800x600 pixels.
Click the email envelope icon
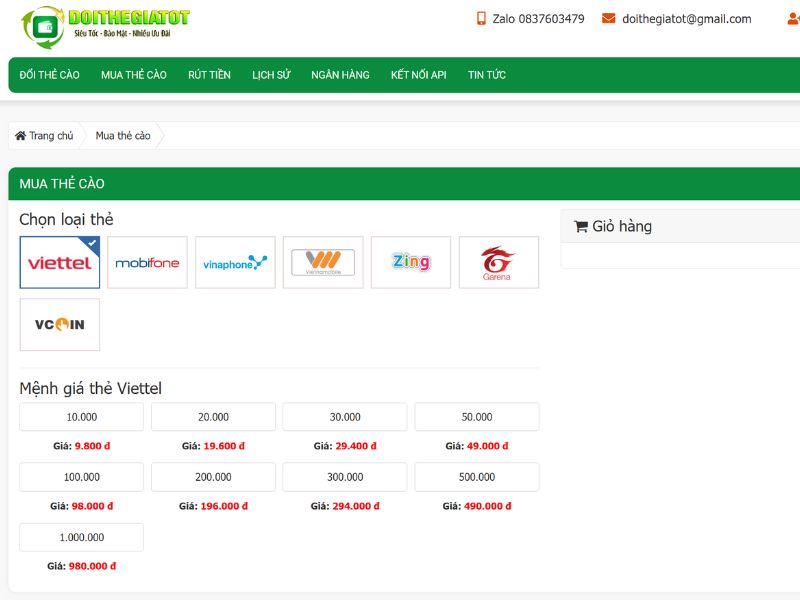point(608,19)
